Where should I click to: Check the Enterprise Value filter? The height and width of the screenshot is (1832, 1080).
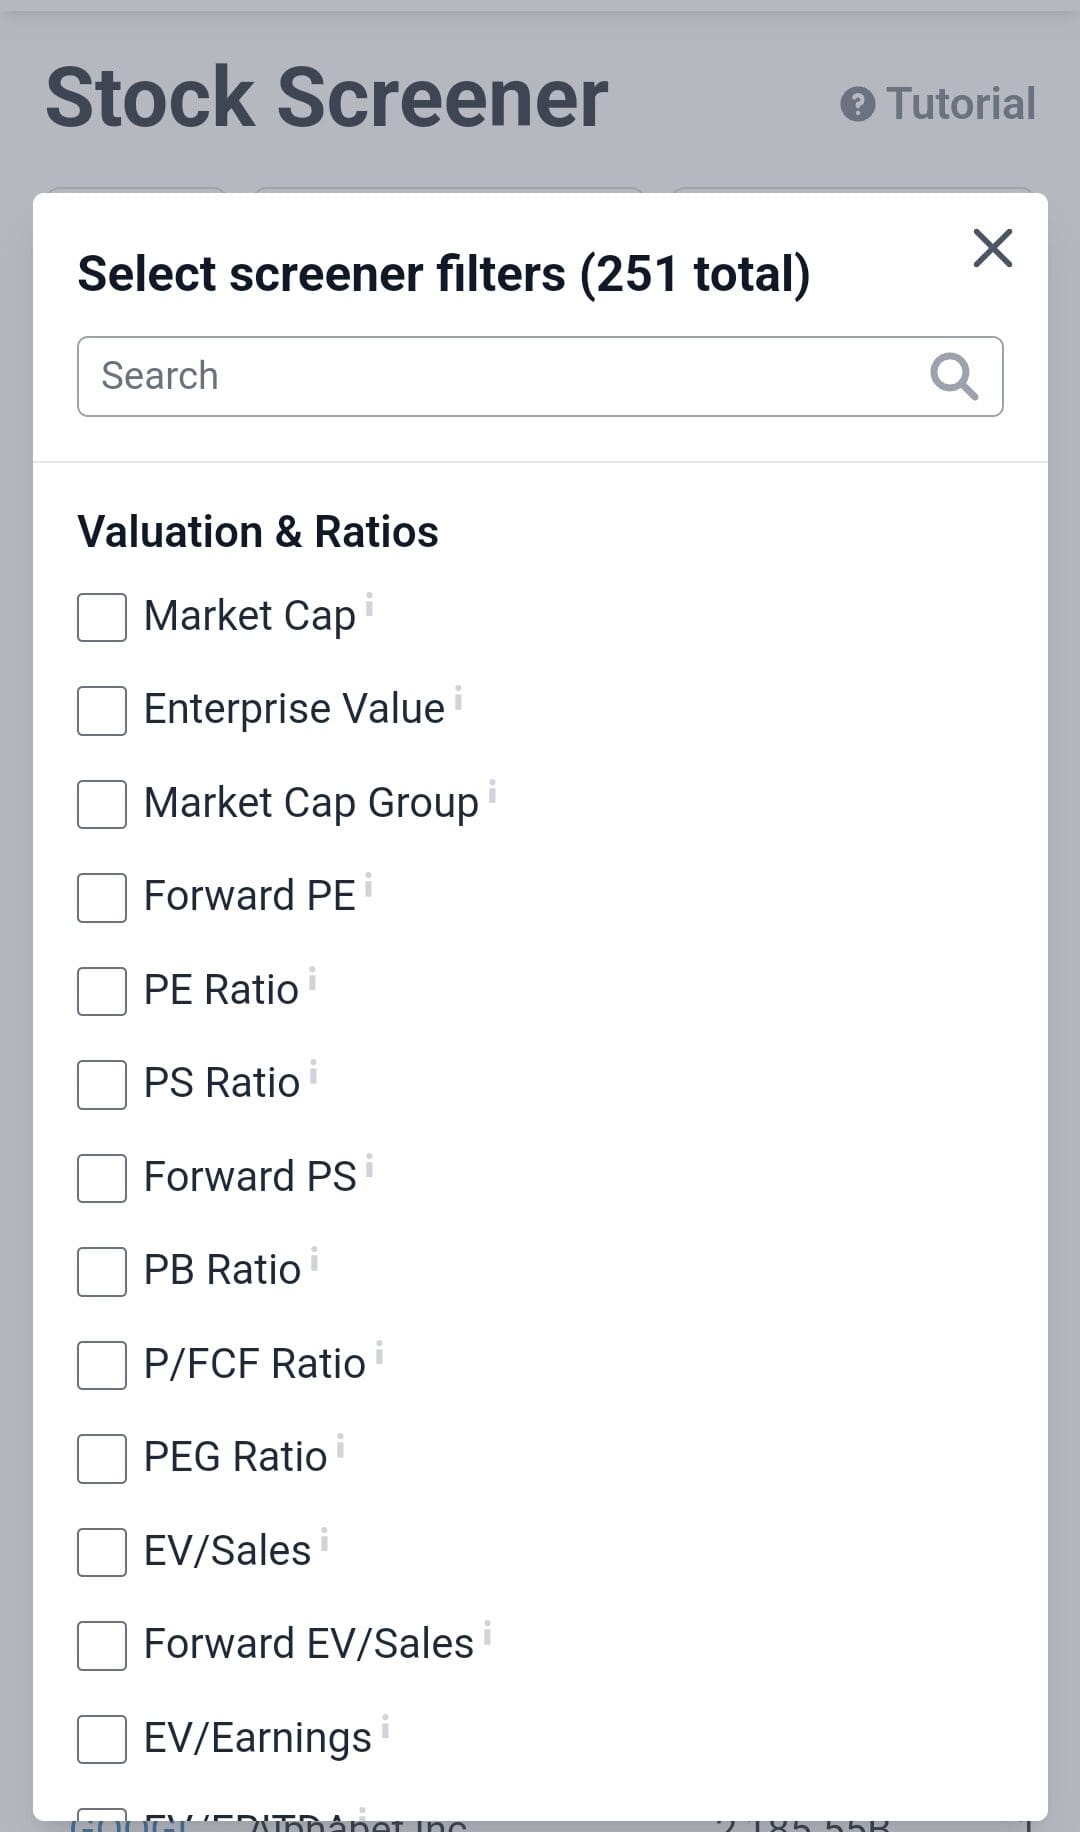point(101,711)
